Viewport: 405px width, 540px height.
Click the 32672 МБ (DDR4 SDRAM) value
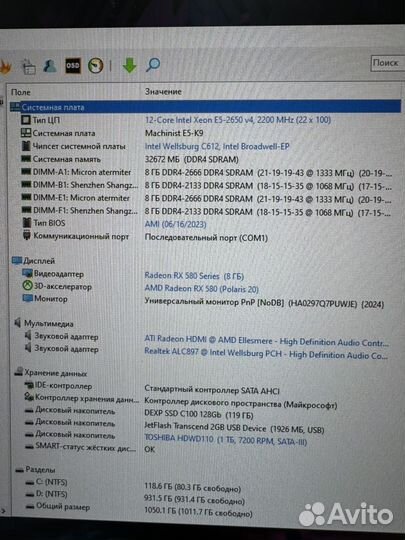[x=191, y=159]
